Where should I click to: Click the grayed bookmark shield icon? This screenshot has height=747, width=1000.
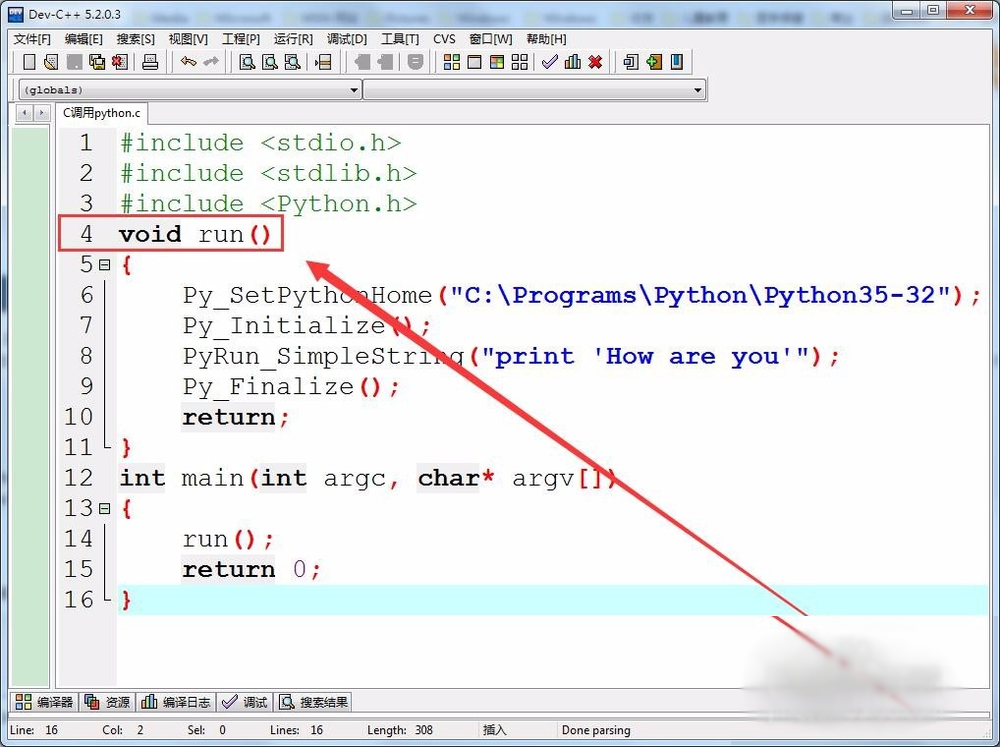415,62
